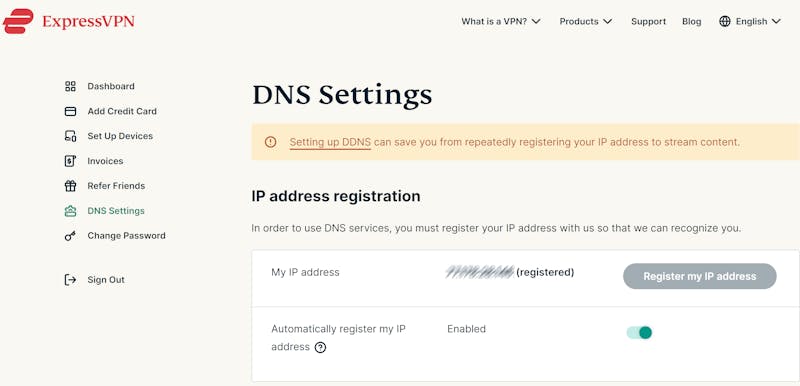Viewport: 800px width, 386px height.
Task: Click the Set Up Devices icon
Action: tap(70, 136)
